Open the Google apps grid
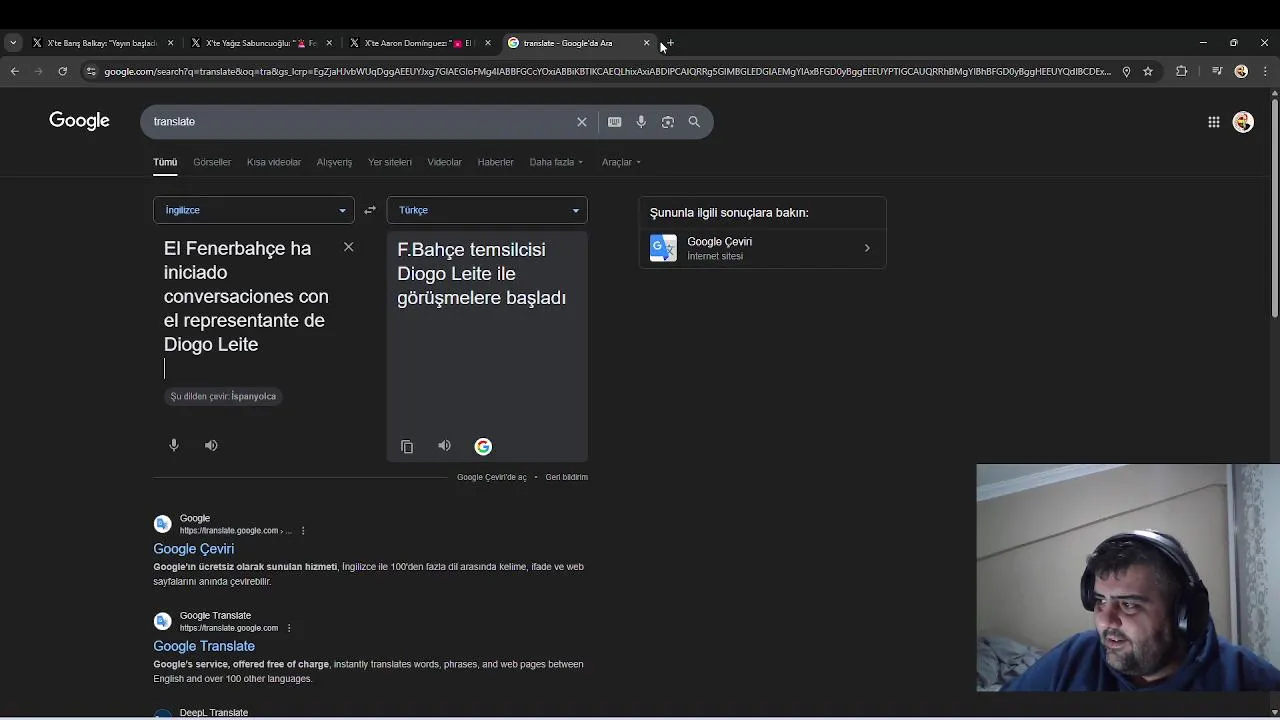Image resolution: width=1280 pixels, height=720 pixels. tap(1214, 122)
